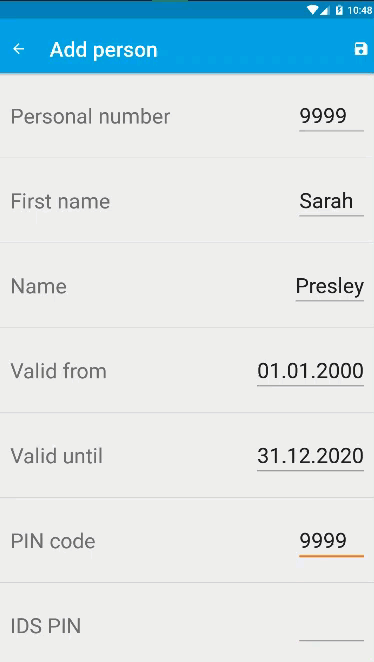Edit the Name field showing Presley
The image size is (374, 662).
(x=330, y=286)
